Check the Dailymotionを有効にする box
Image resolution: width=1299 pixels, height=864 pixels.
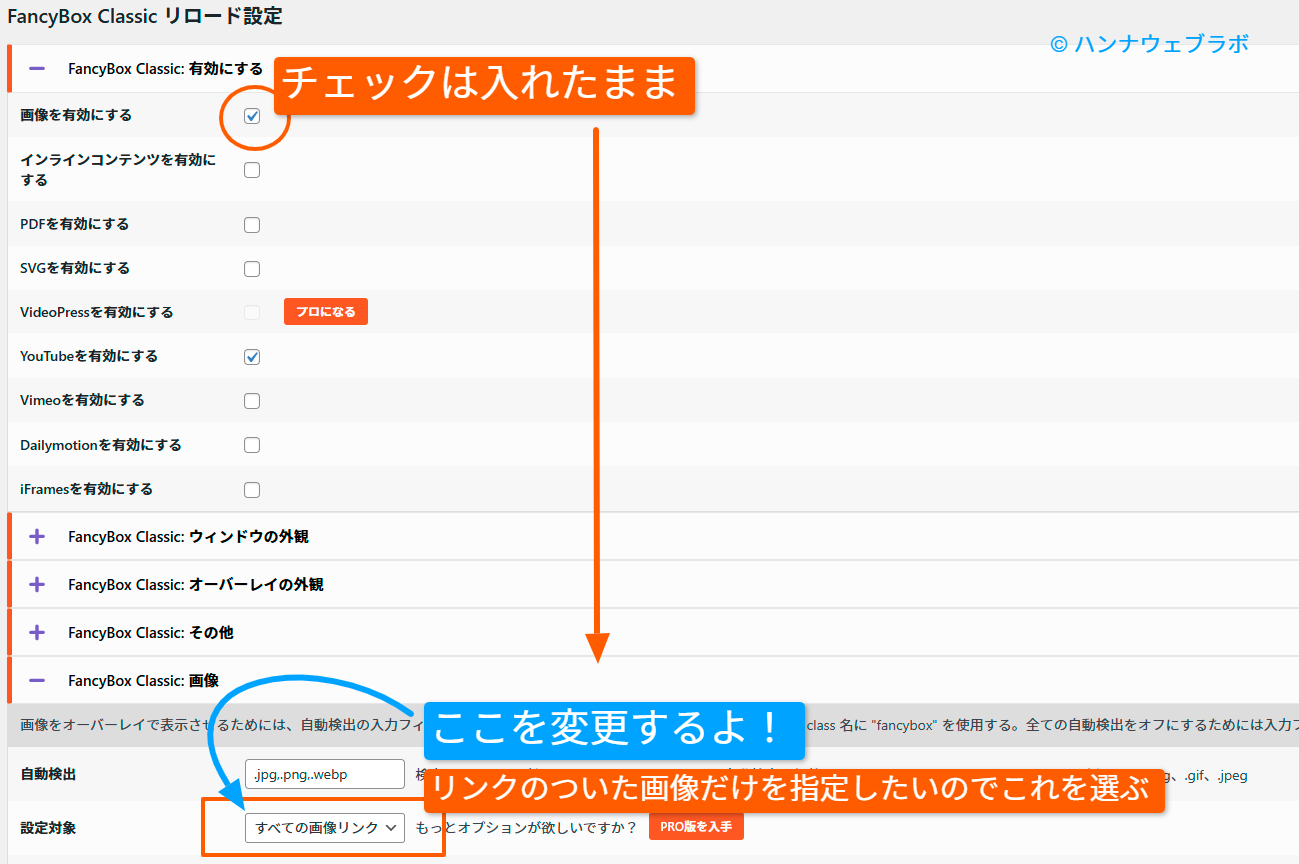[x=251, y=444]
